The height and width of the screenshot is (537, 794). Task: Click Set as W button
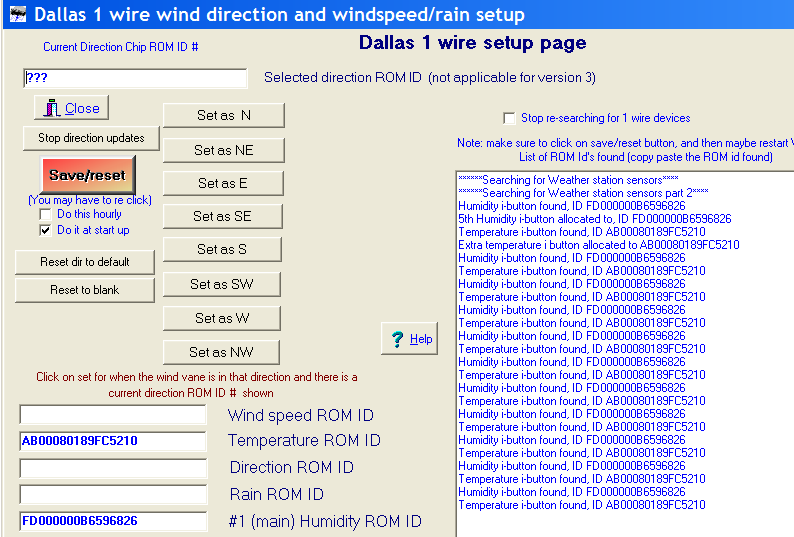(x=221, y=318)
